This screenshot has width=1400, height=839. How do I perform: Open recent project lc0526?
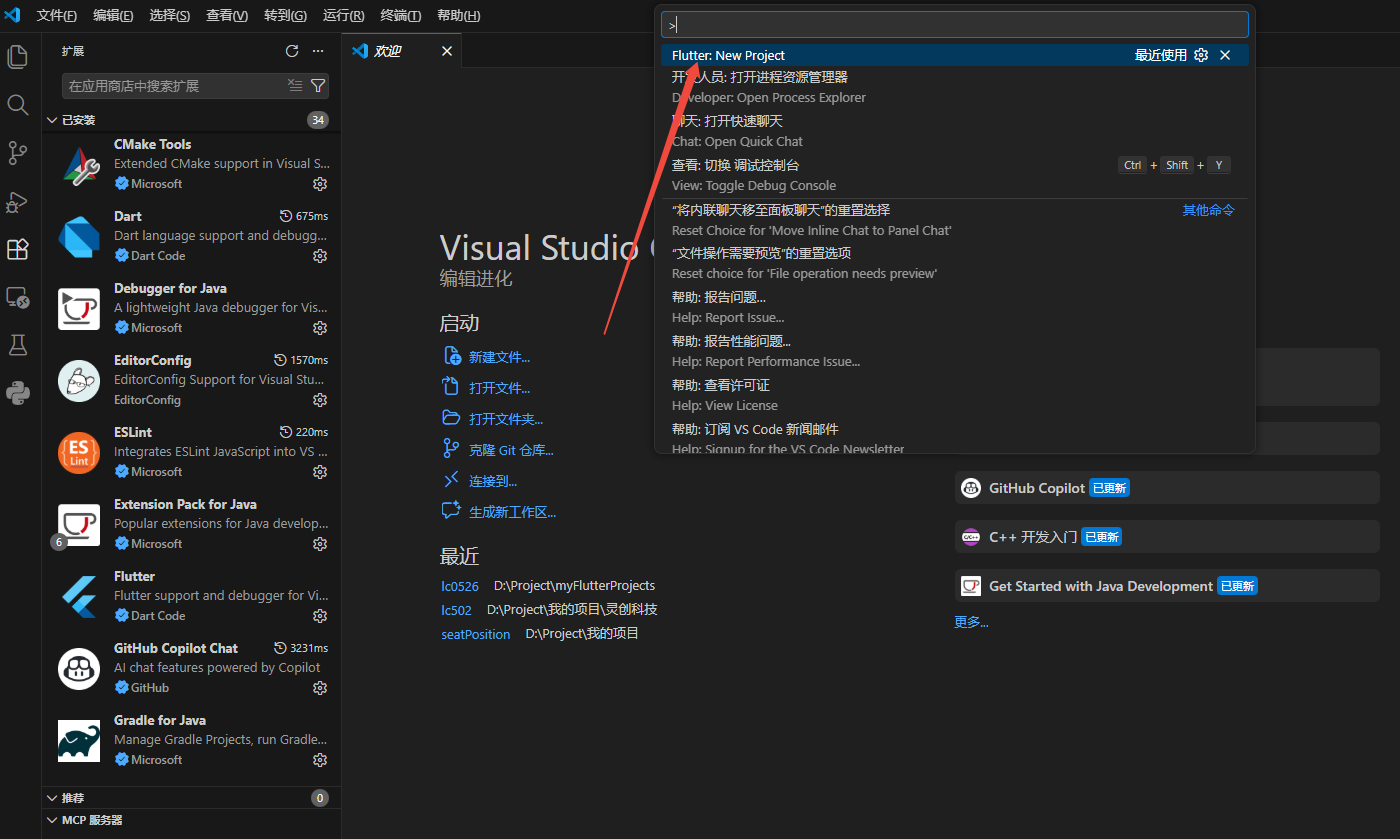[460, 586]
